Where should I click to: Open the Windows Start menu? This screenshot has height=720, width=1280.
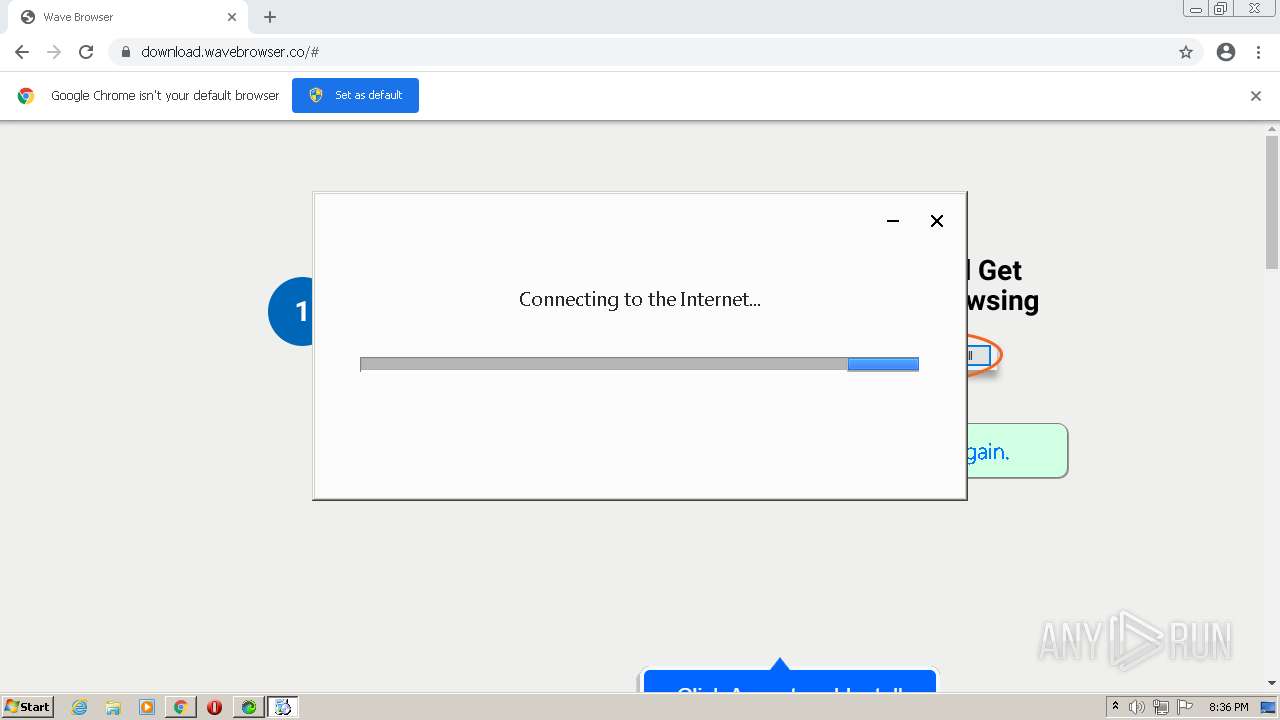[x=27, y=707]
